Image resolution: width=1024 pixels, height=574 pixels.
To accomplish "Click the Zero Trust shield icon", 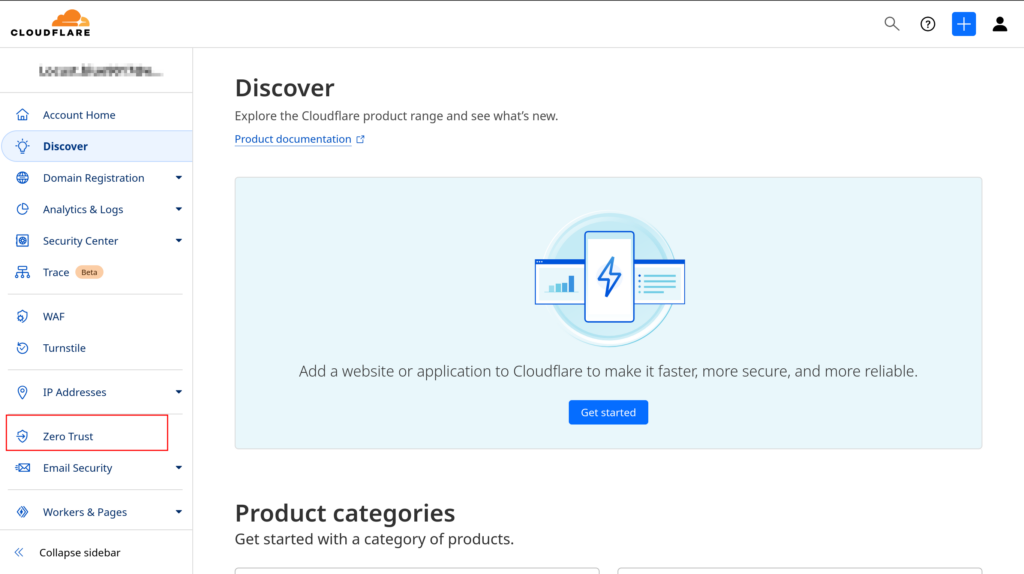I will 22,436.
